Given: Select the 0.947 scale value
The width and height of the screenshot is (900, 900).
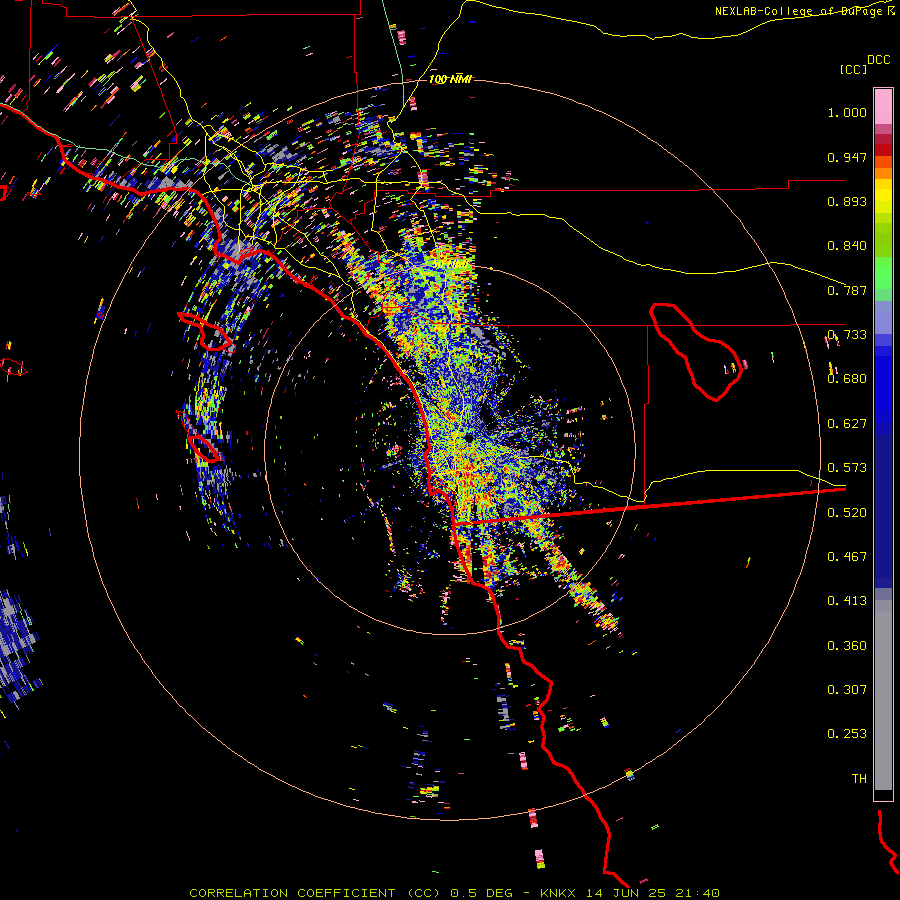Looking at the screenshot, I should pos(847,157).
